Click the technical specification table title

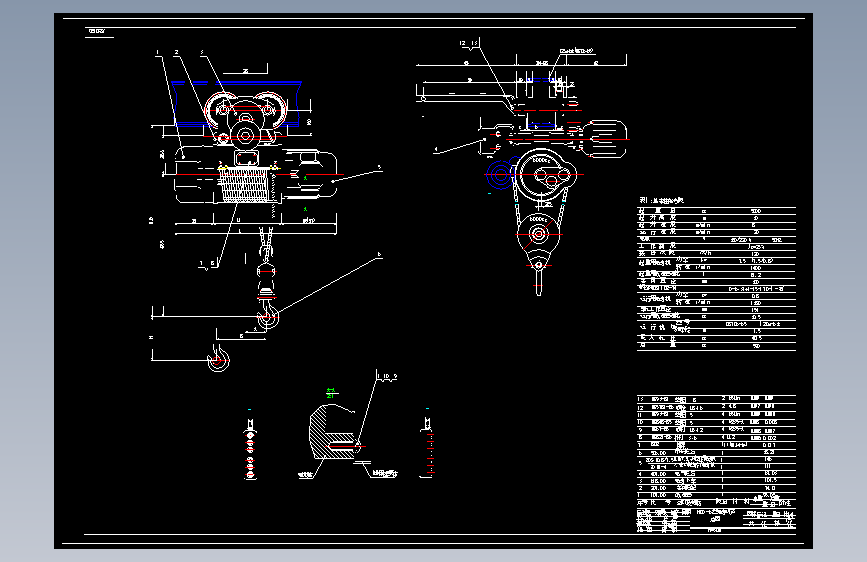click(661, 200)
